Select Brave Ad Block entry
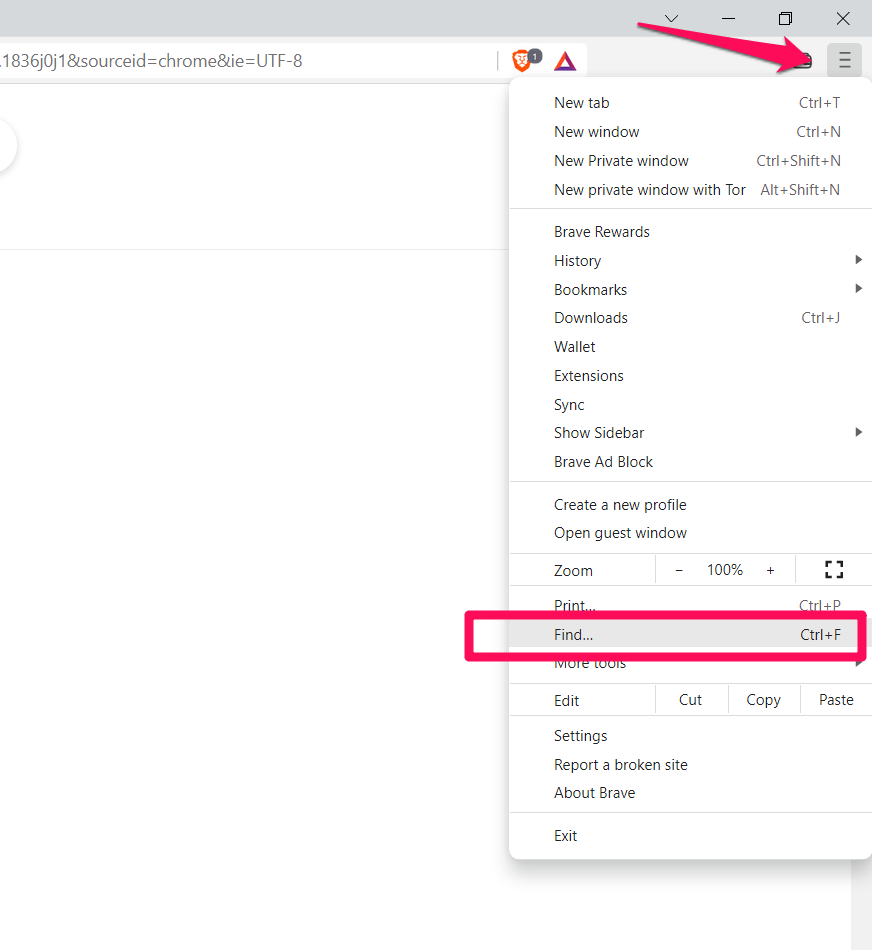This screenshot has height=950, width=872. point(691,462)
